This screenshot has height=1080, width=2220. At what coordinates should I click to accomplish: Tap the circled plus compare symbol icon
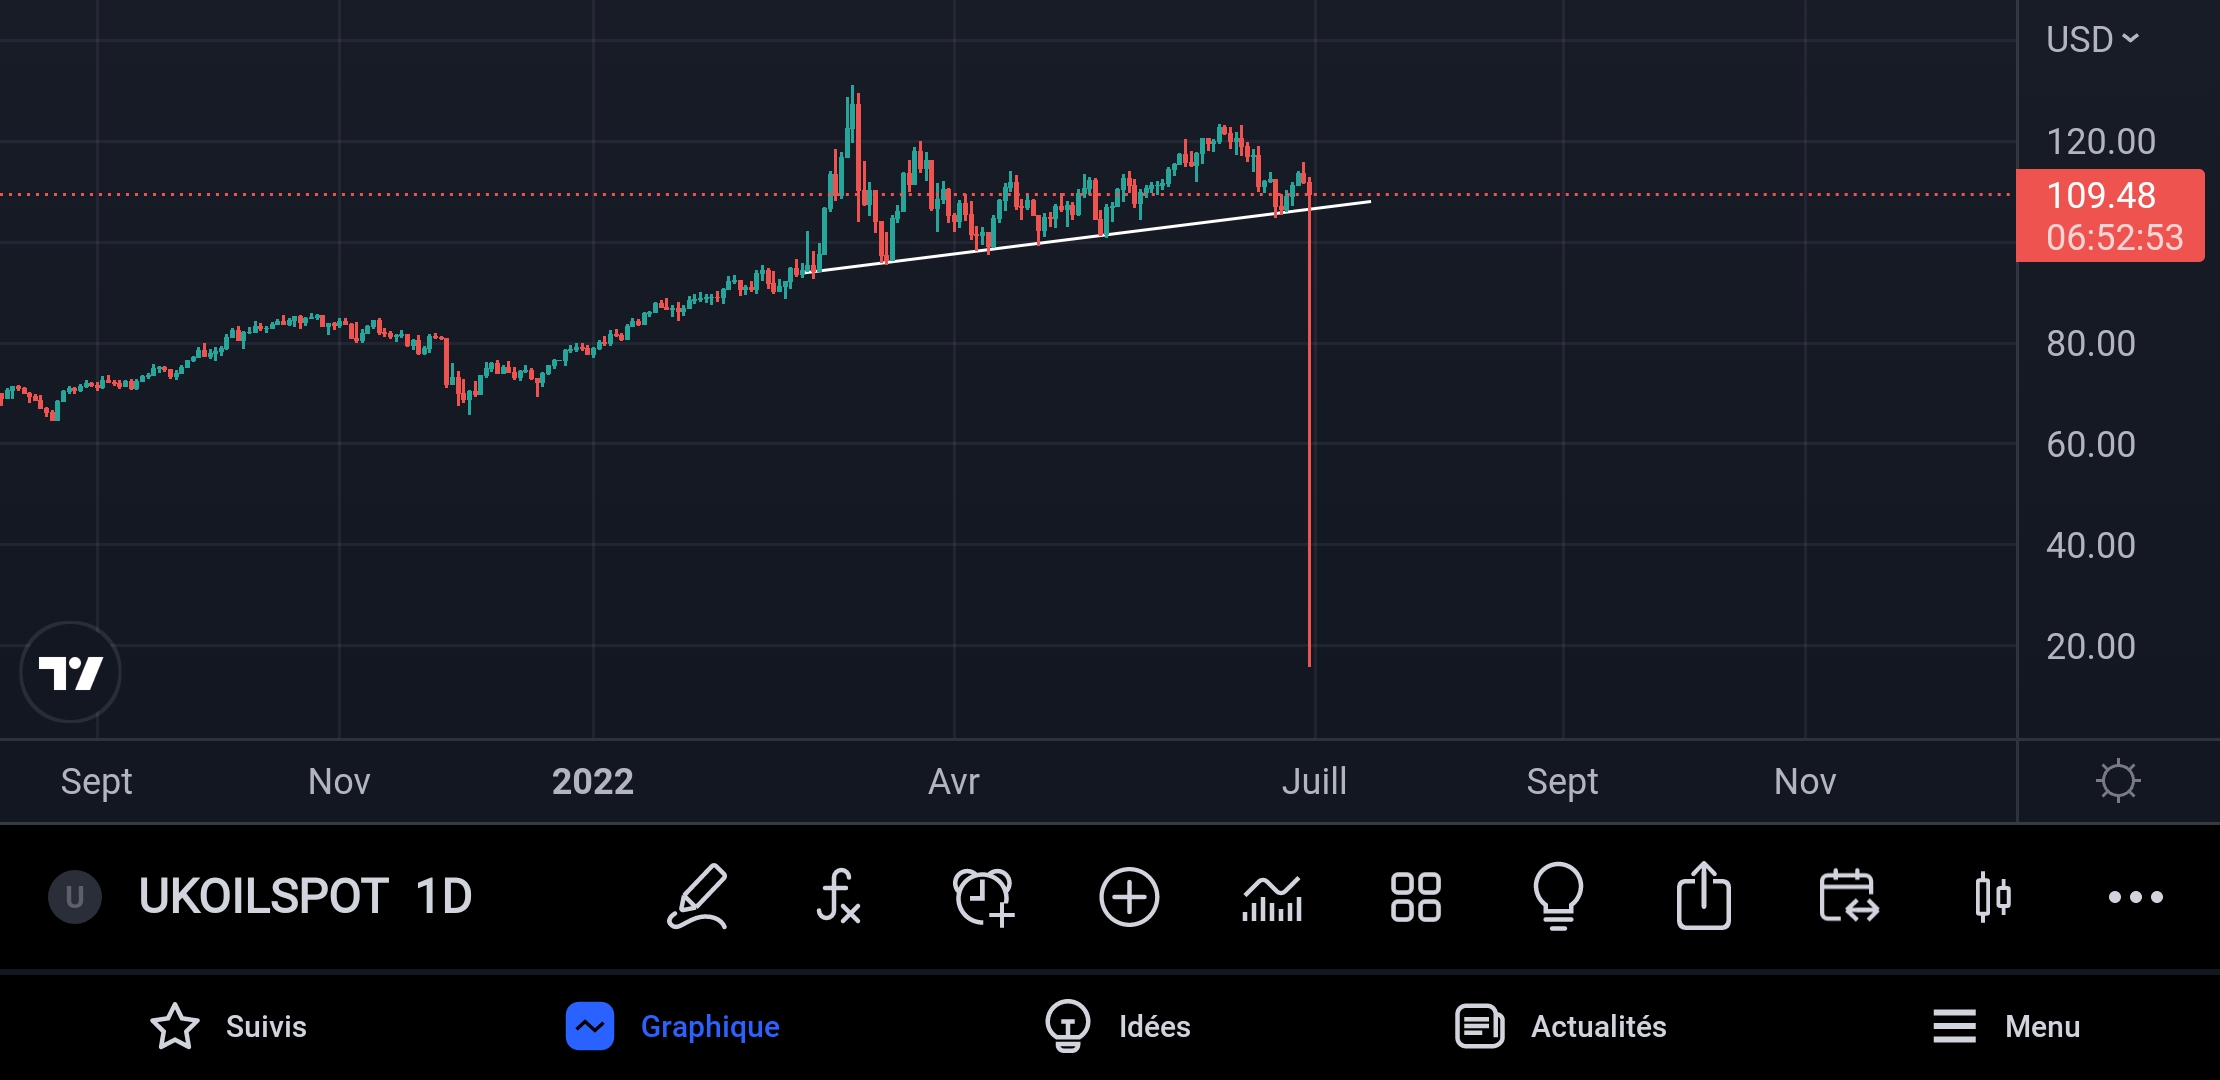tap(1129, 896)
